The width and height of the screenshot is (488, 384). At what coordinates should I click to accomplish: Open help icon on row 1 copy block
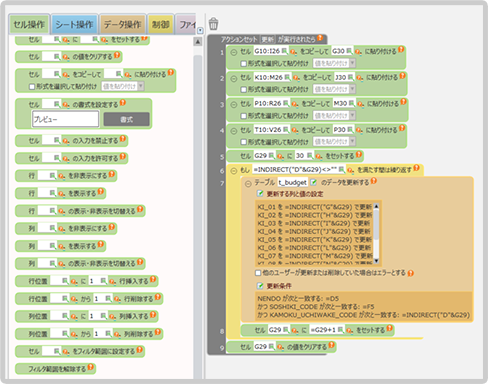point(401,49)
